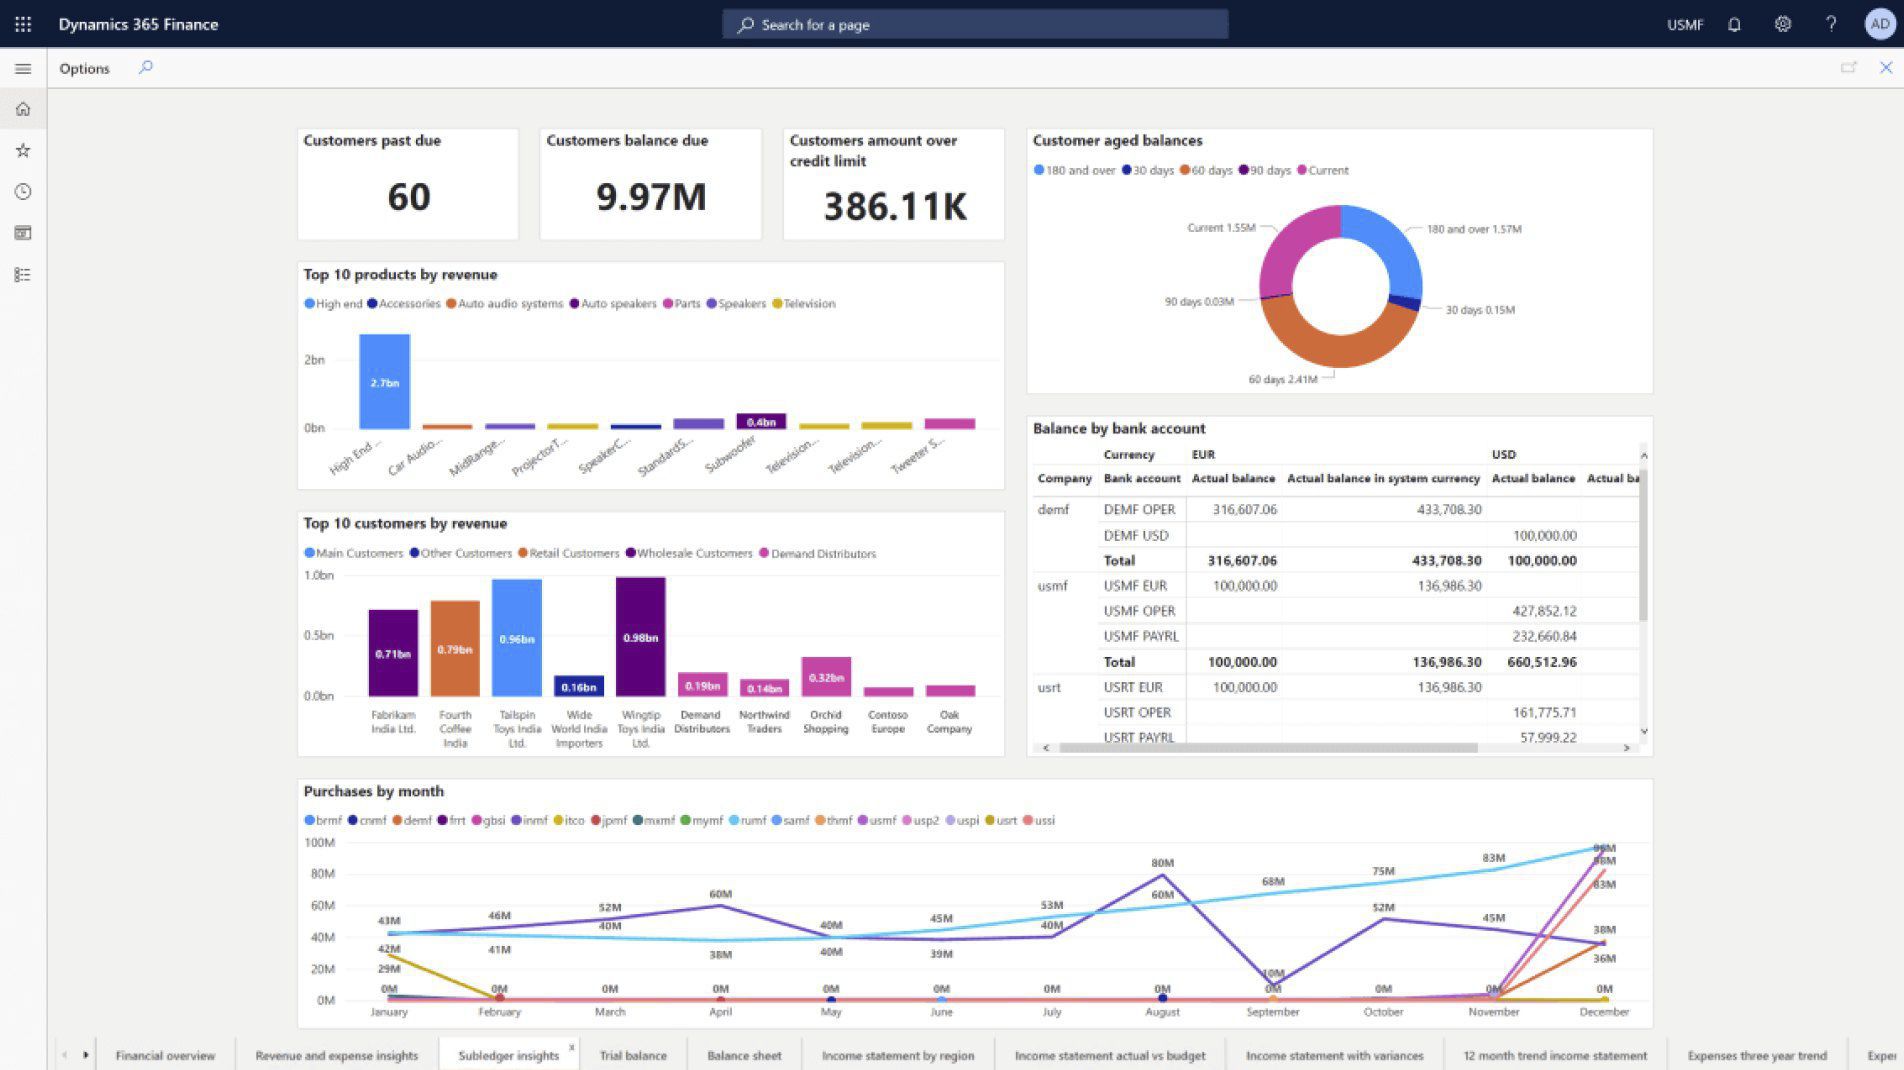This screenshot has height=1070, width=1904.
Task: Open Help with the question mark icon
Action: point(1831,23)
